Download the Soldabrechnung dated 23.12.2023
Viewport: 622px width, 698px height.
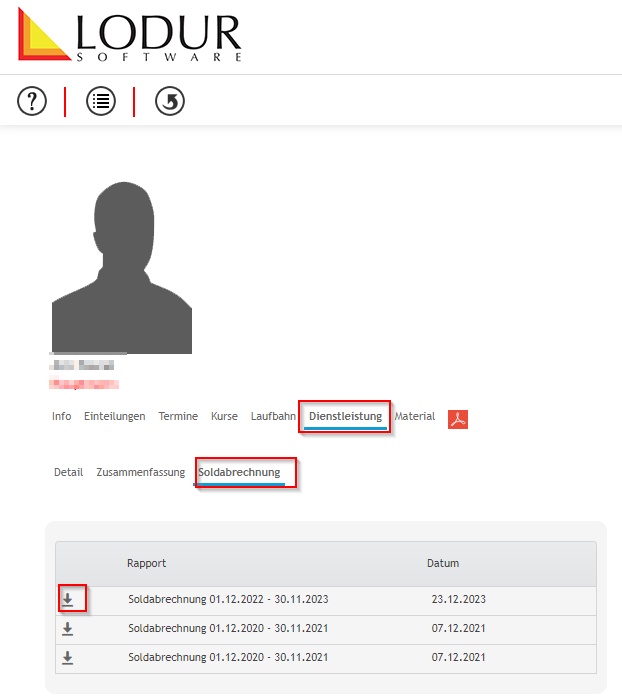pyautogui.click(x=68, y=599)
